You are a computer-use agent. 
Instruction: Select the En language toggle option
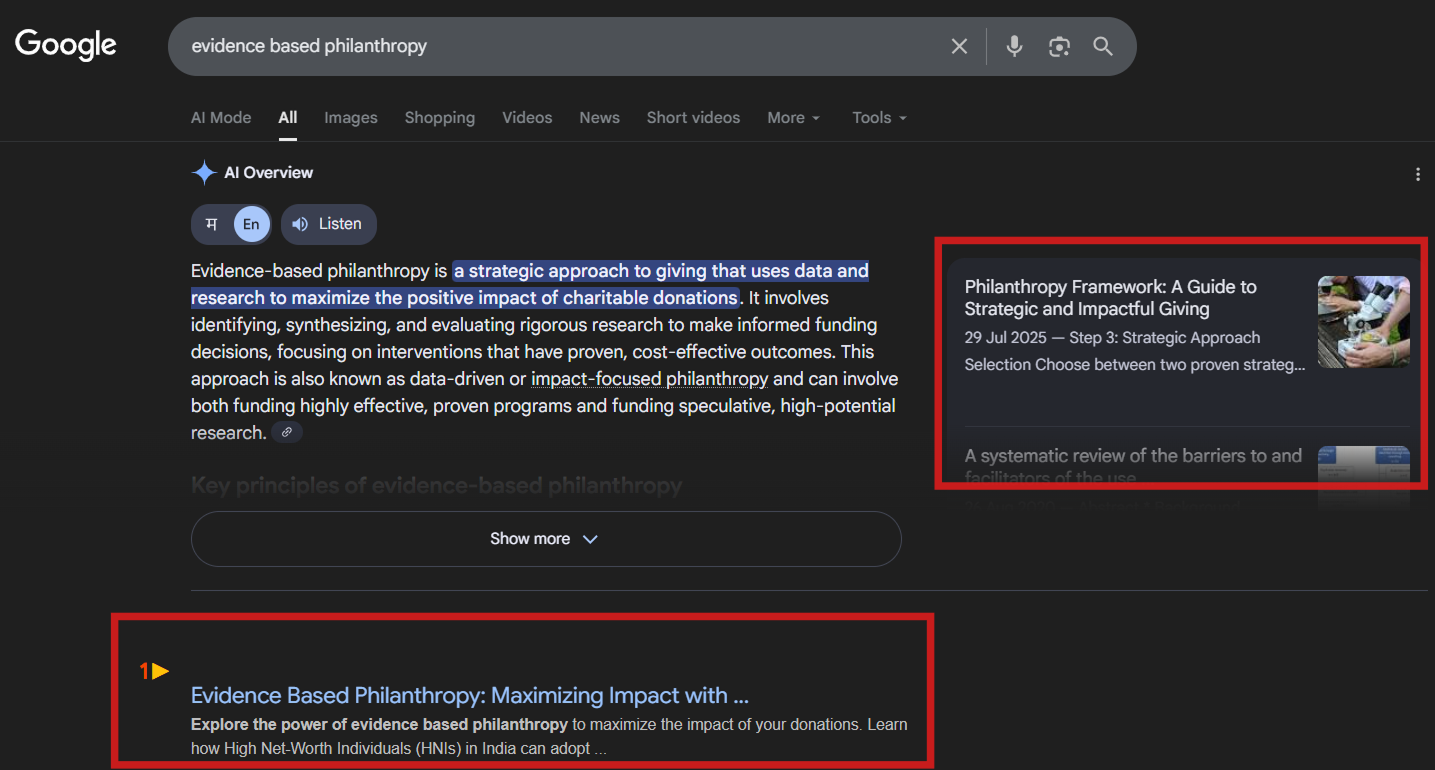point(251,224)
